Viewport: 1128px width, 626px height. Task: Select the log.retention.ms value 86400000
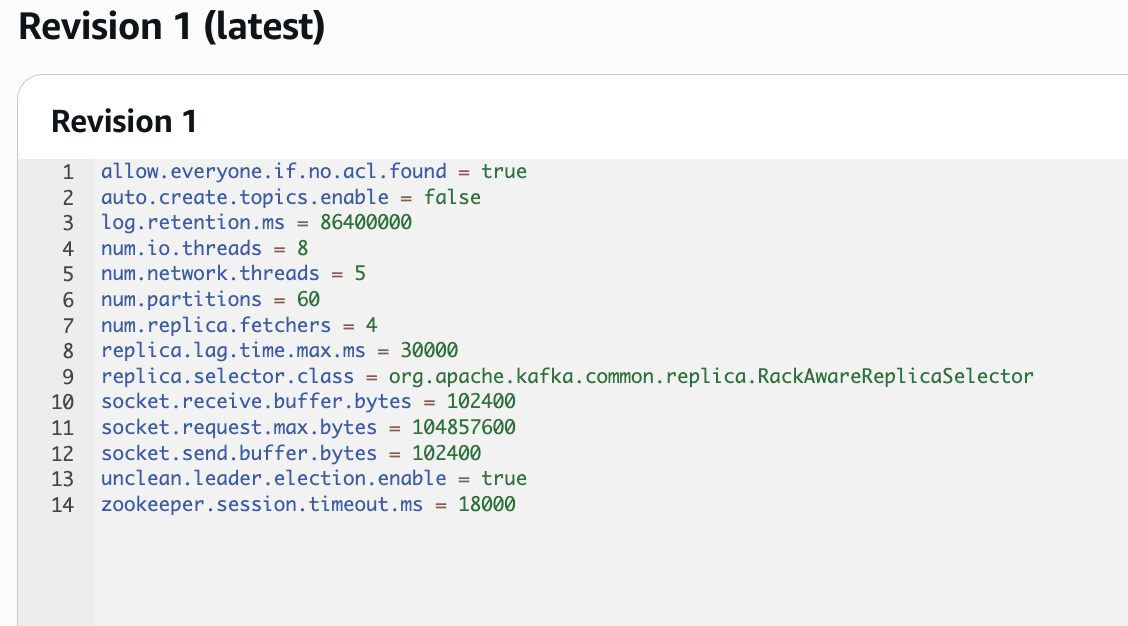tap(365, 222)
